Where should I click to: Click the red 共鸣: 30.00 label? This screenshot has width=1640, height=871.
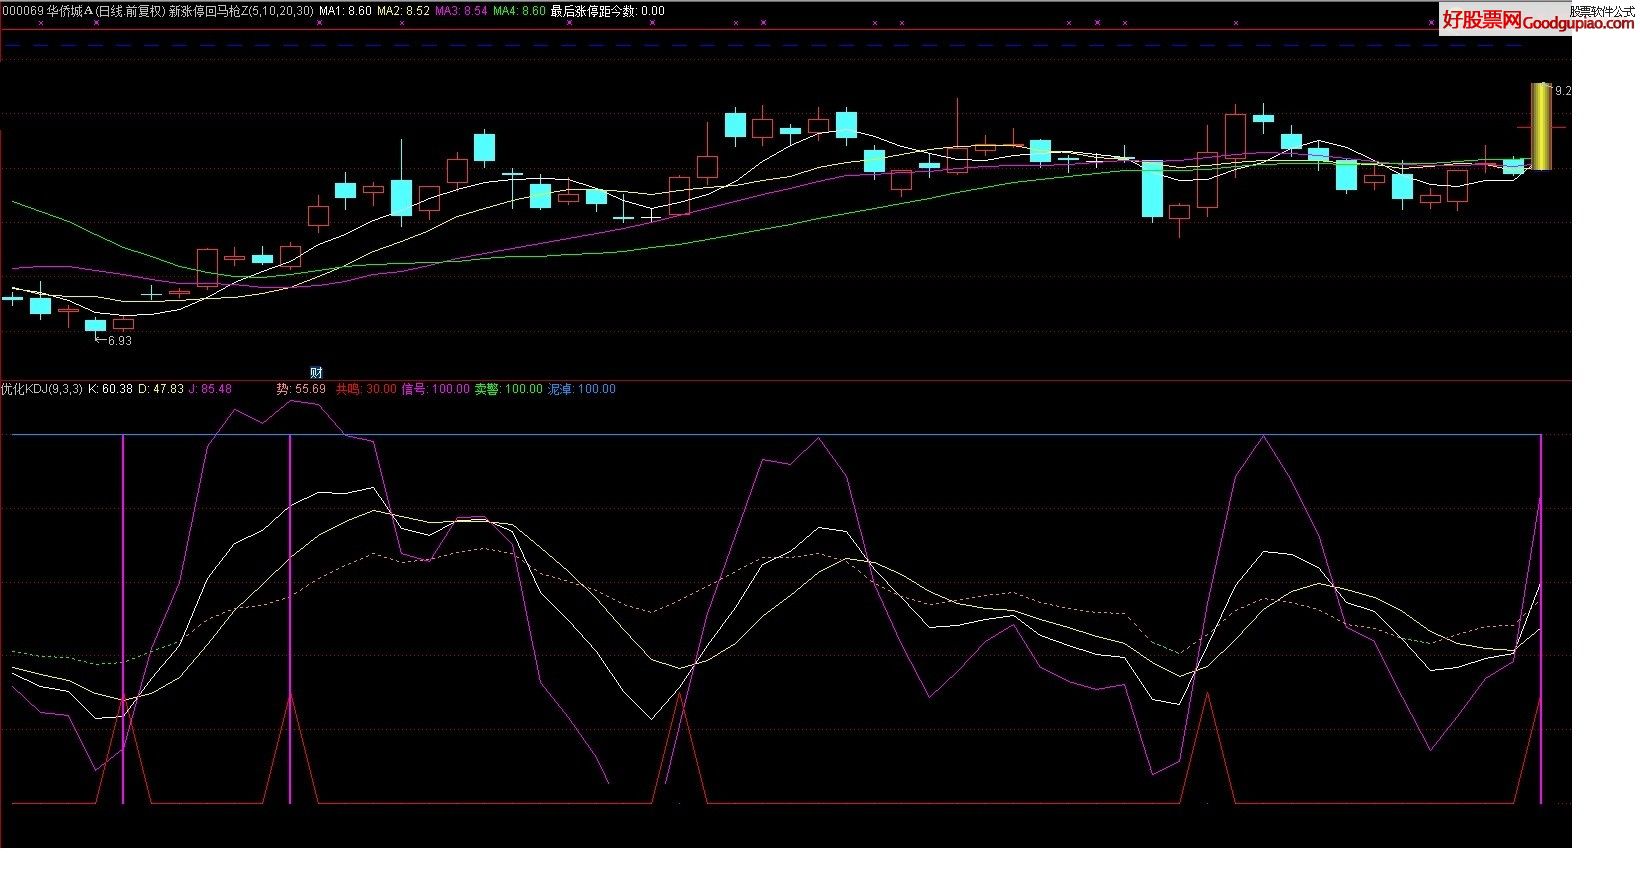[x=365, y=389]
